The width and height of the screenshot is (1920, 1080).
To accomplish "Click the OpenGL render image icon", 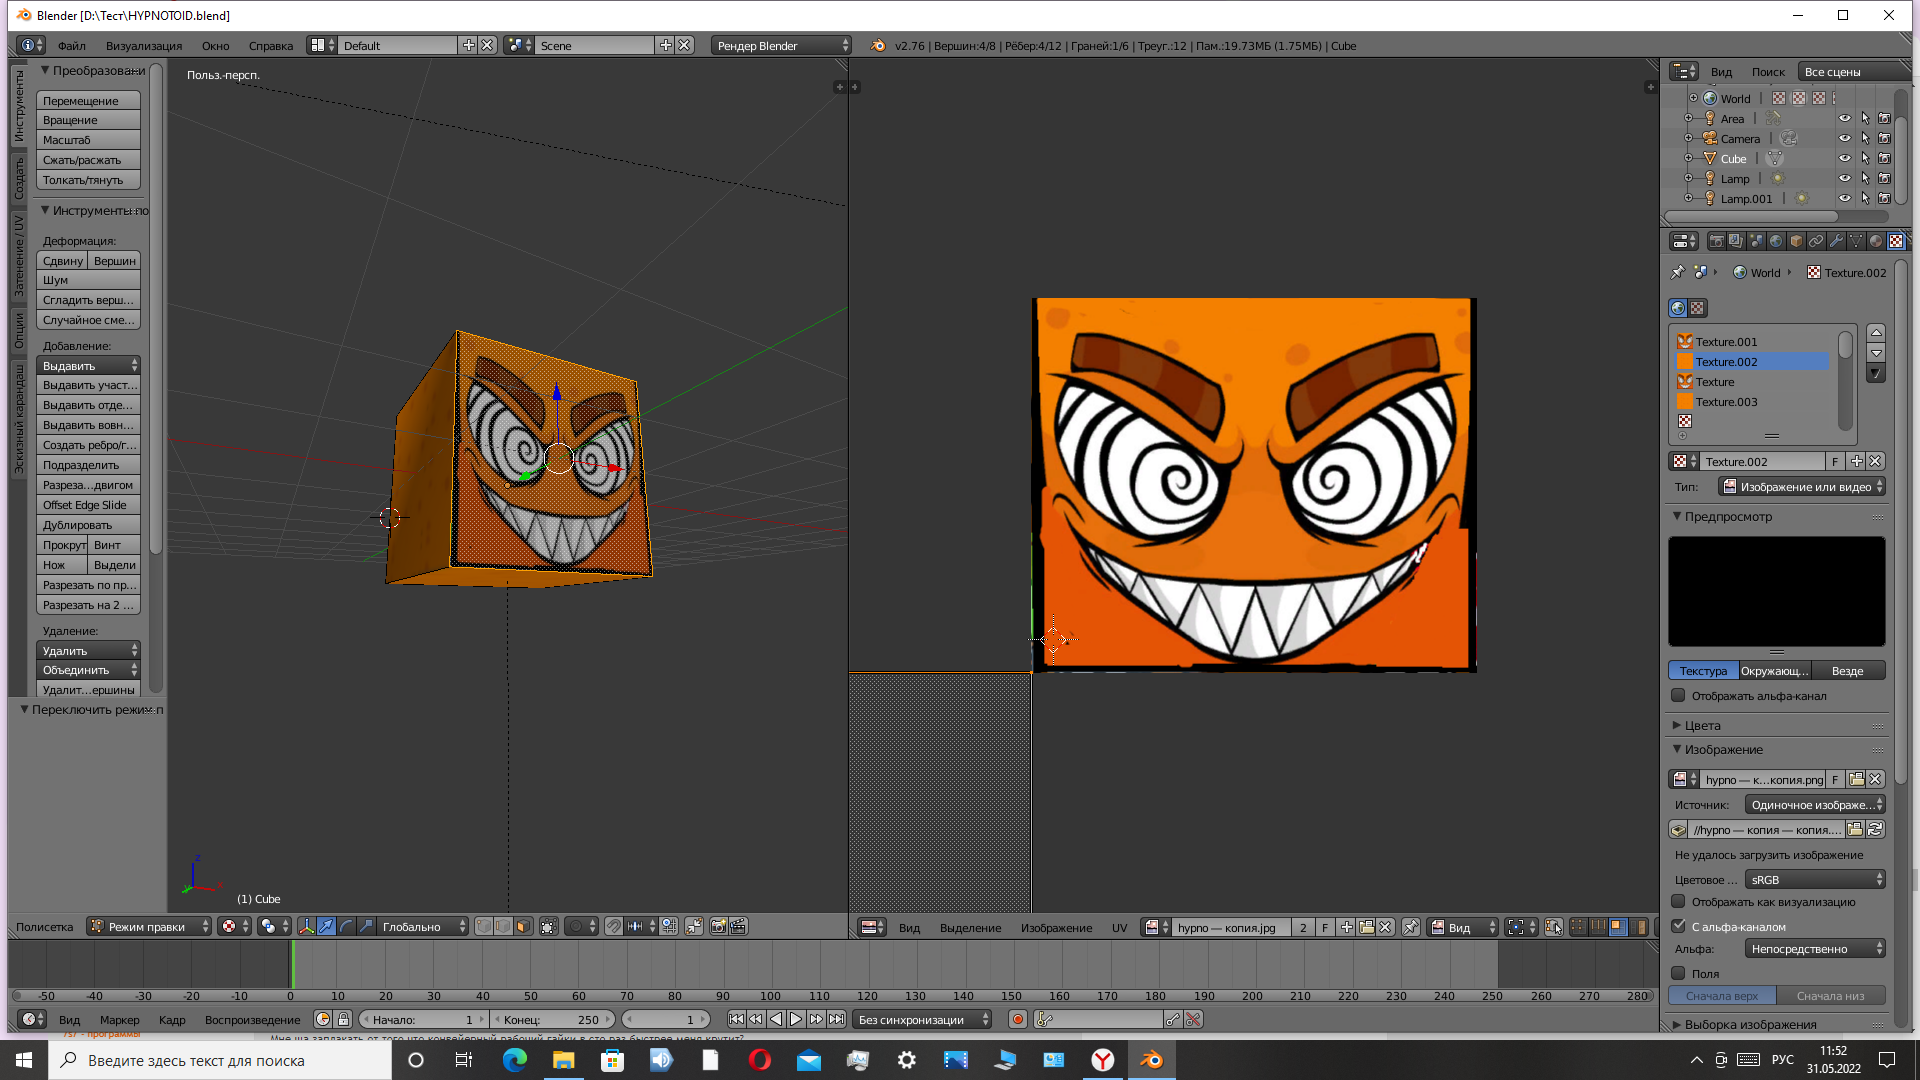I will (718, 927).
